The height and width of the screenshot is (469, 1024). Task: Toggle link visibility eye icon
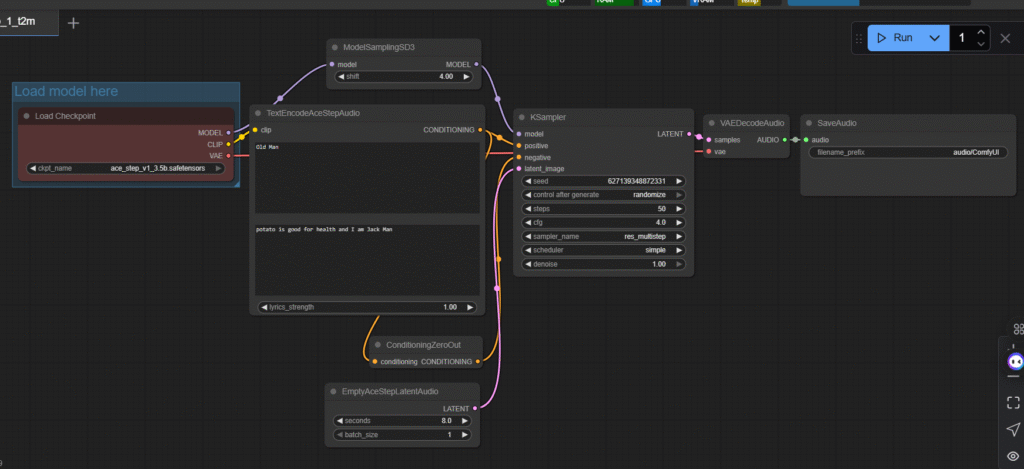click(1013, 456)
